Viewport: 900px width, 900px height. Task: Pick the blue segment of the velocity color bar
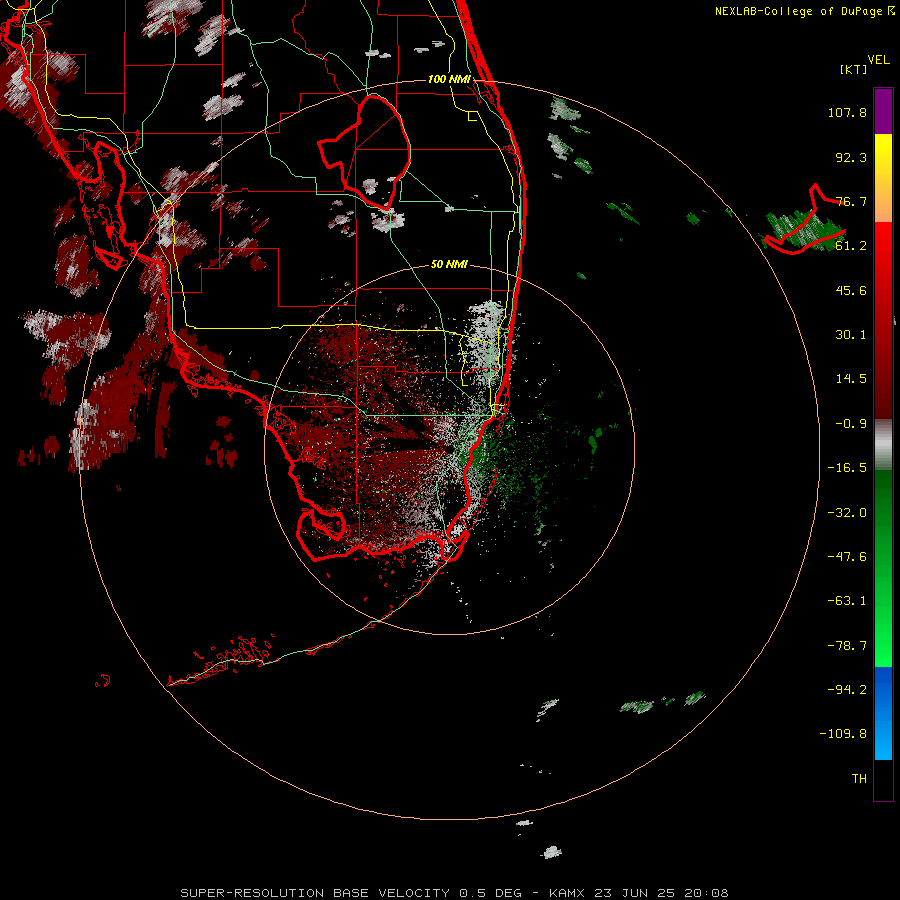point(883,713)
